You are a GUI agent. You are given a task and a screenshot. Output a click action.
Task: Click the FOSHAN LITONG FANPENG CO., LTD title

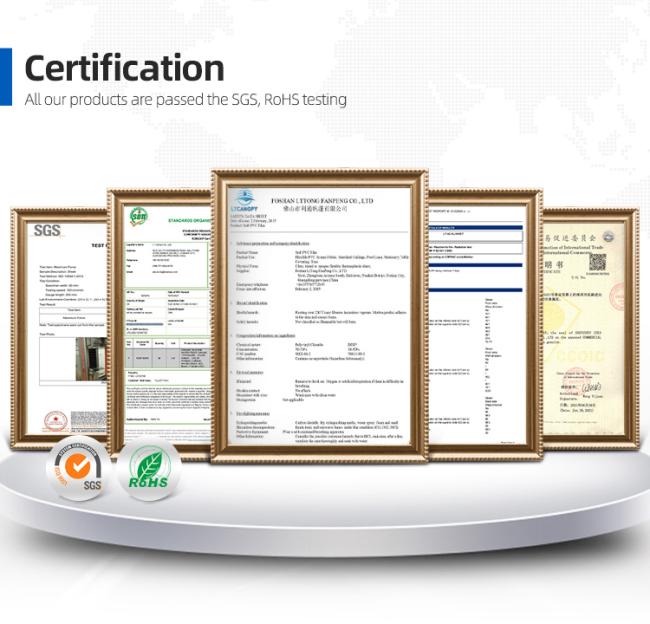[x=322, y=201]
